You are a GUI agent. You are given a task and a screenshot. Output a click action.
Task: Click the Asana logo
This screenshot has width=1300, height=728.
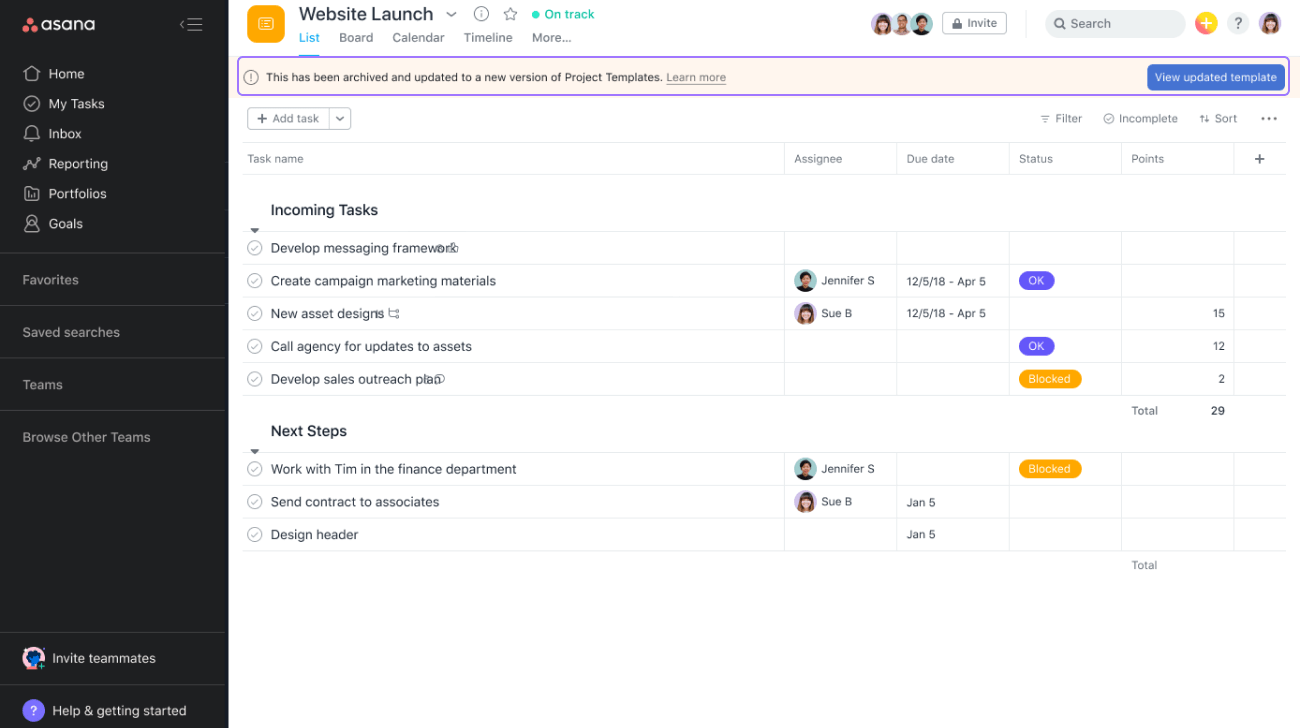(59, 24)
